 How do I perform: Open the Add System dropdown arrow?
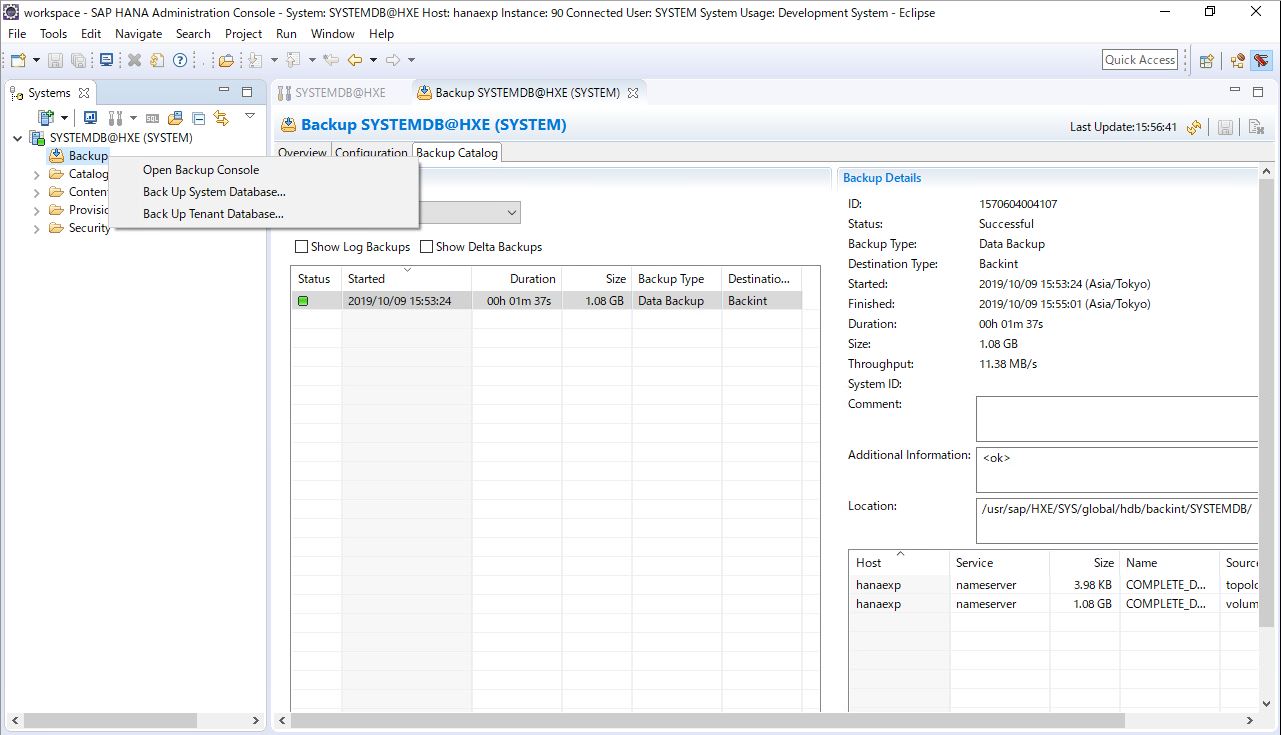coord(64,118)
